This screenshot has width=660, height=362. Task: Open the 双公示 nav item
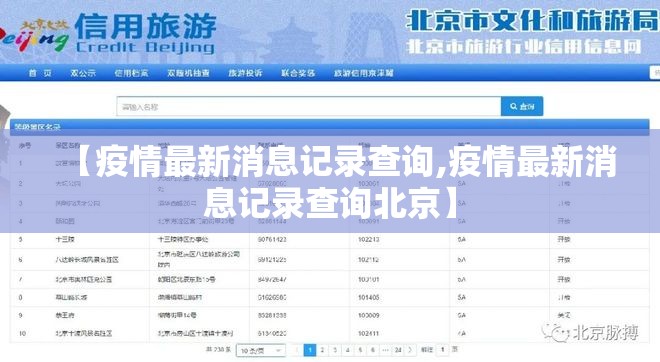click(x=83, y=73)
